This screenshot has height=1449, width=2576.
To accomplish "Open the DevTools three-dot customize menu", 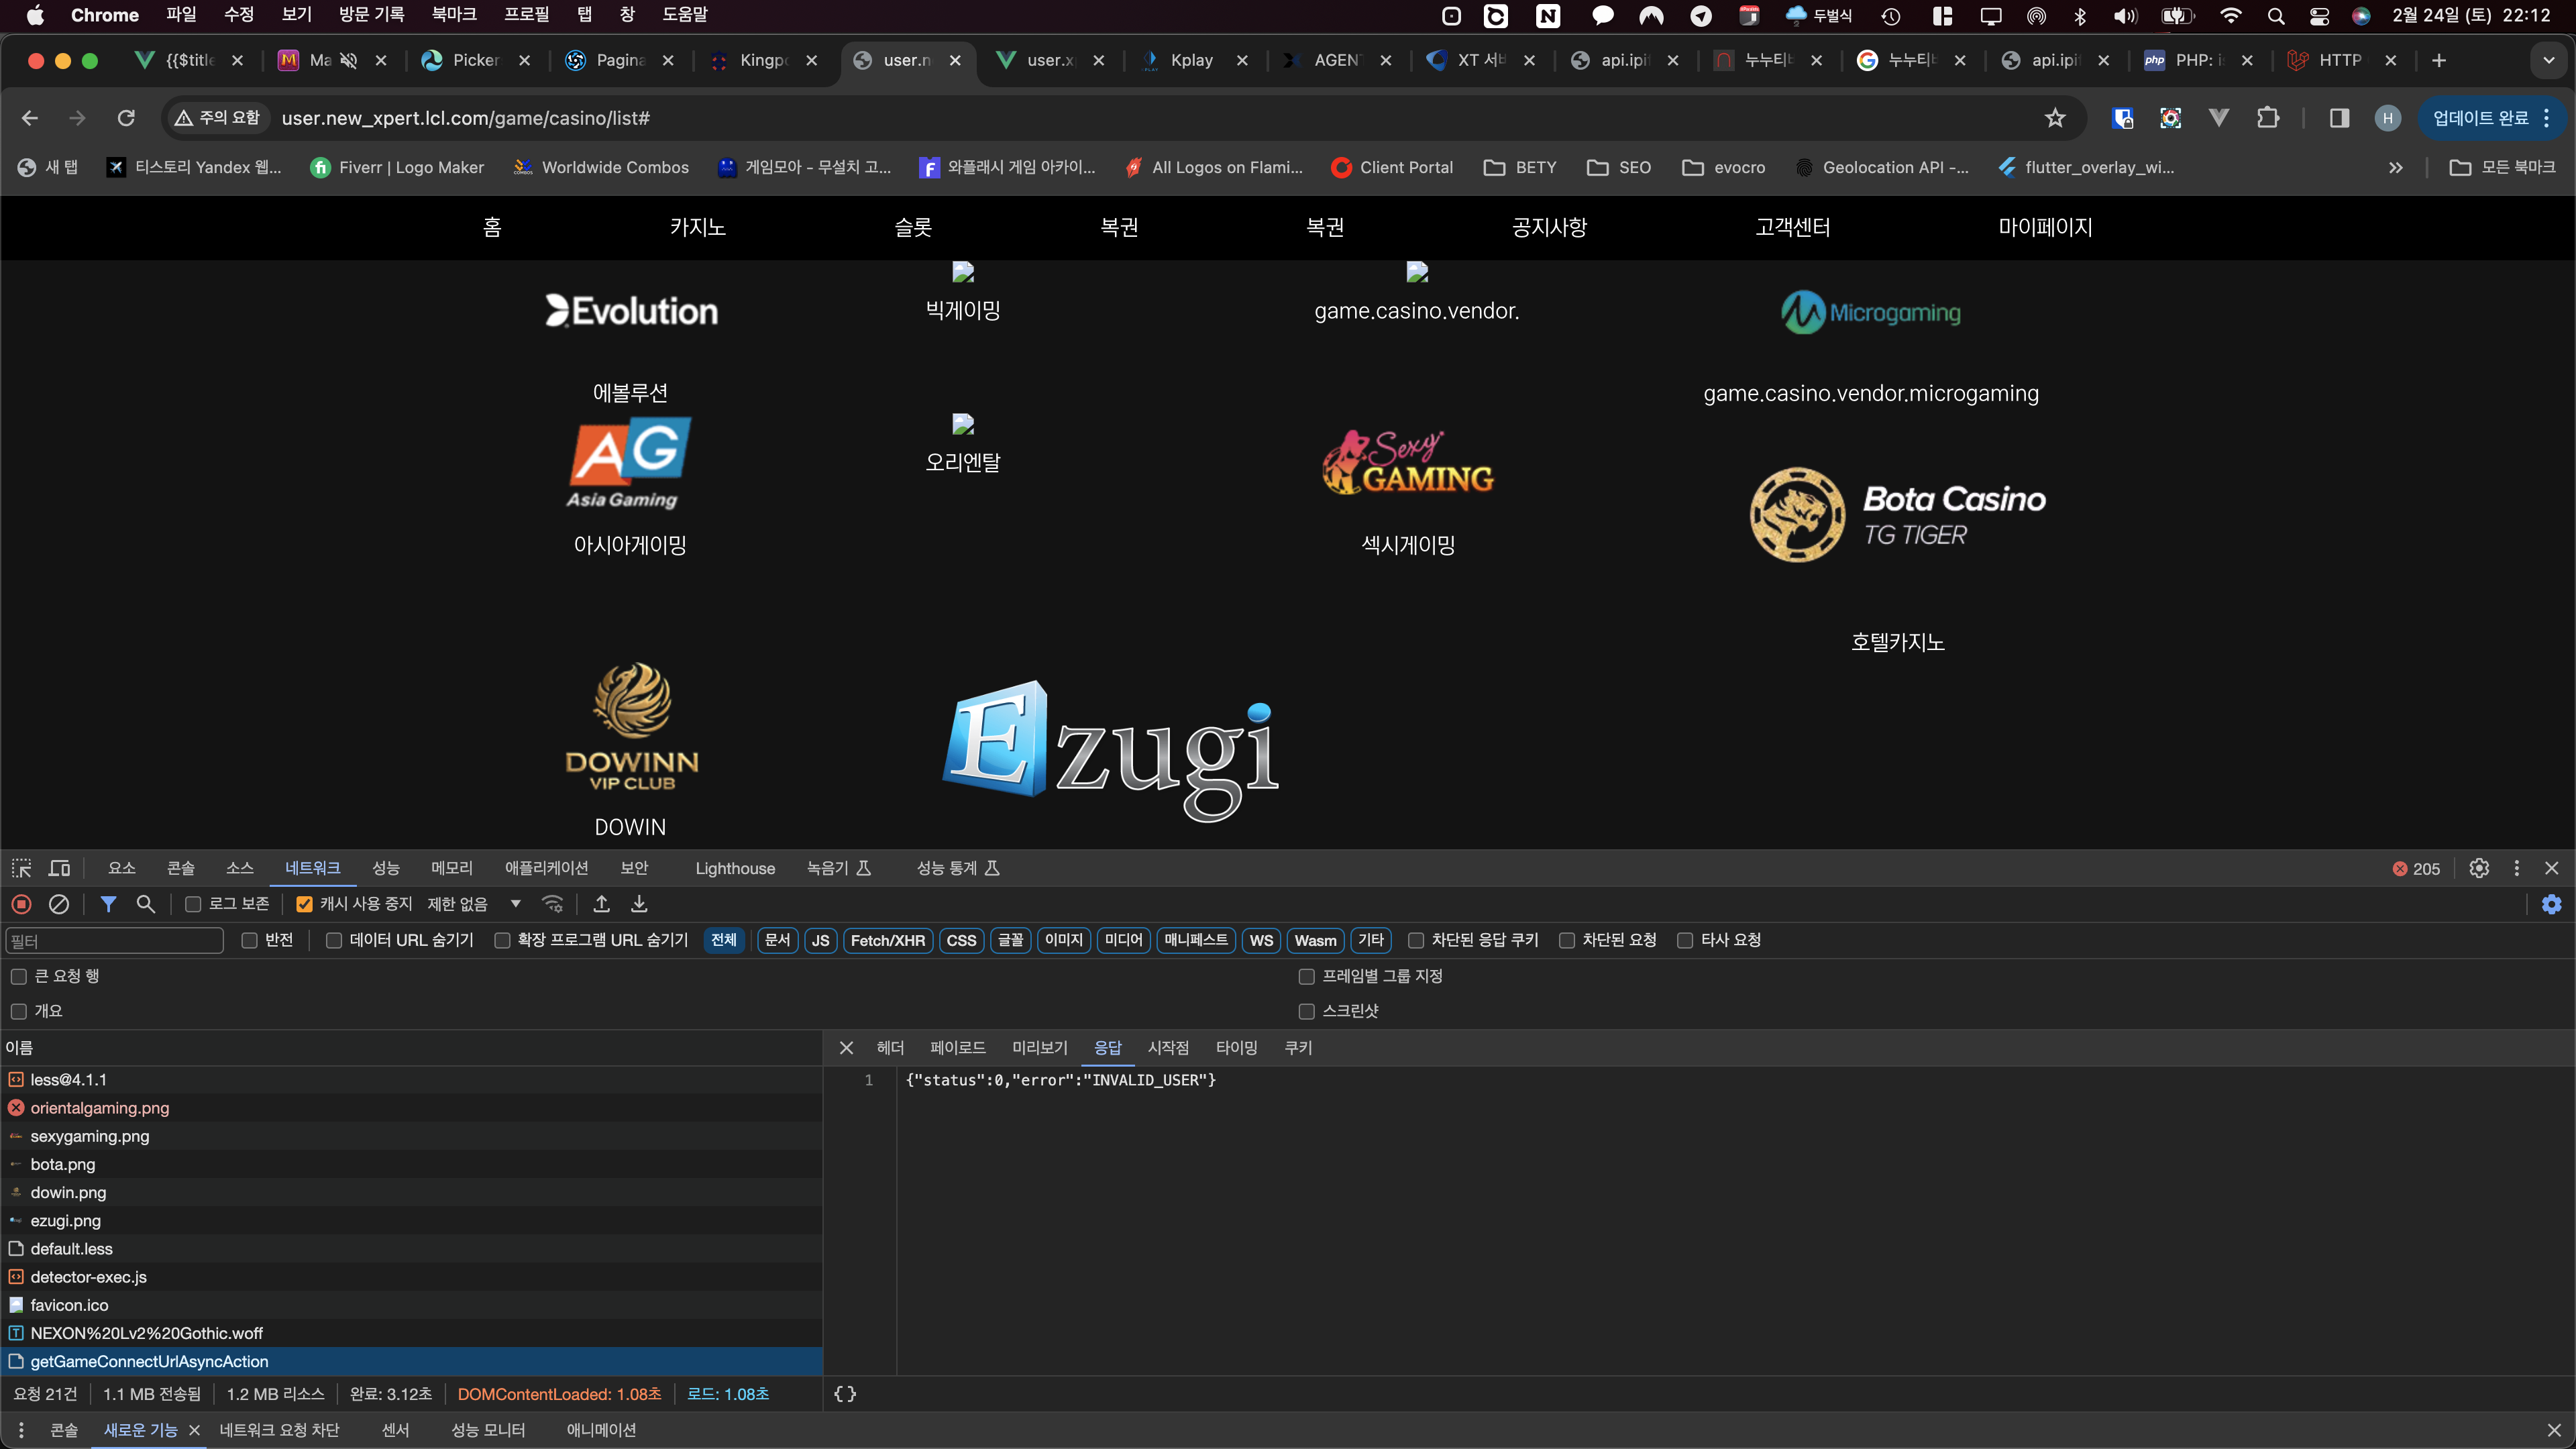I will coord(2517,868).
